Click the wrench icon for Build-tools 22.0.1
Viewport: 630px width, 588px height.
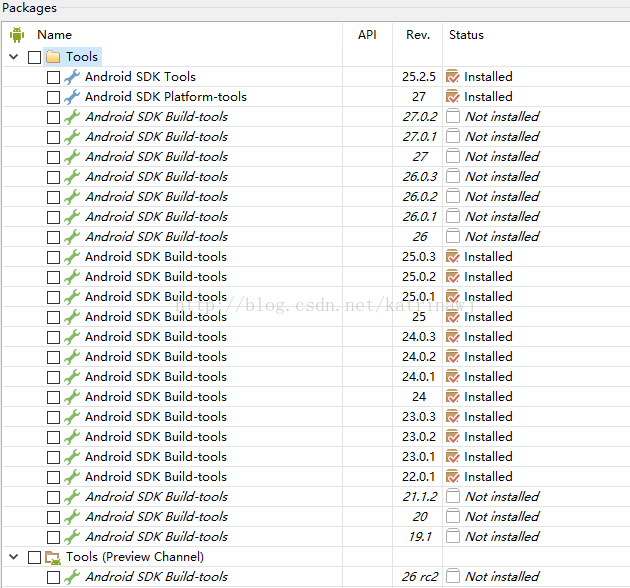pos(72,477)
